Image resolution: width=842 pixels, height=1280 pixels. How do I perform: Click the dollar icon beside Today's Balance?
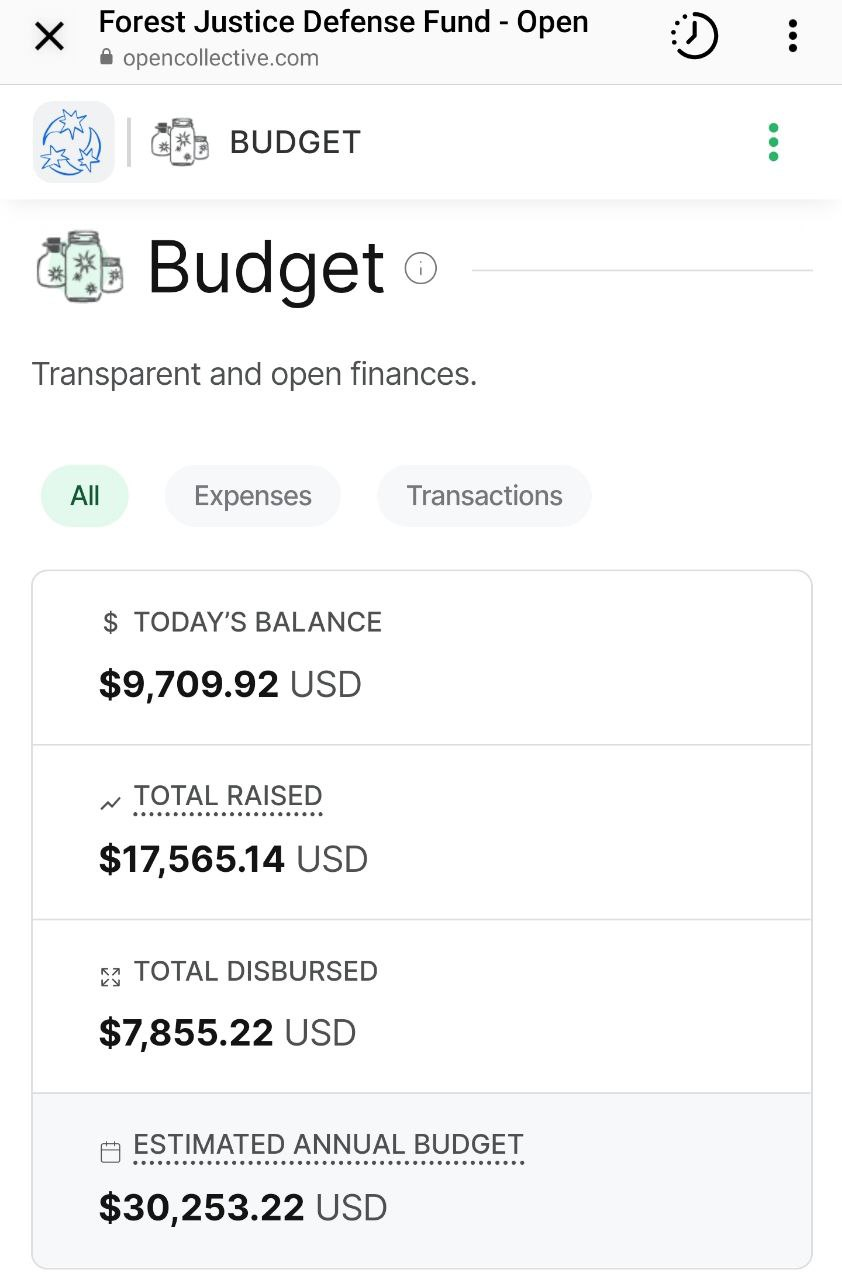coord(111,623)
